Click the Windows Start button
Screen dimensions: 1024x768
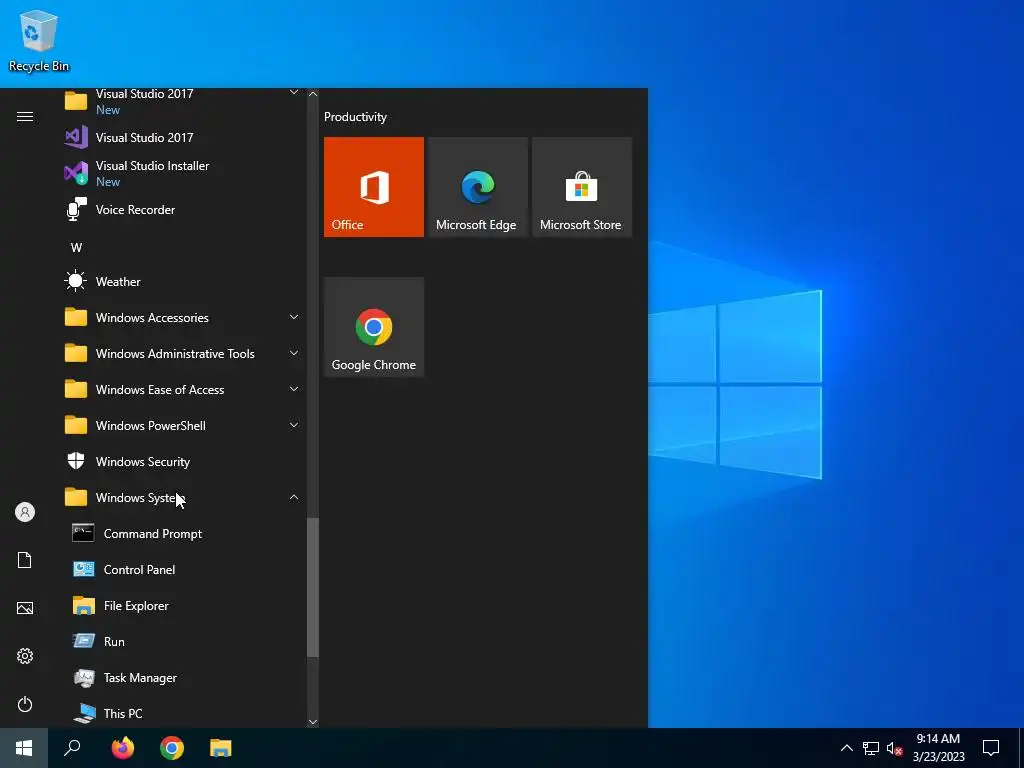click(24, 748)
